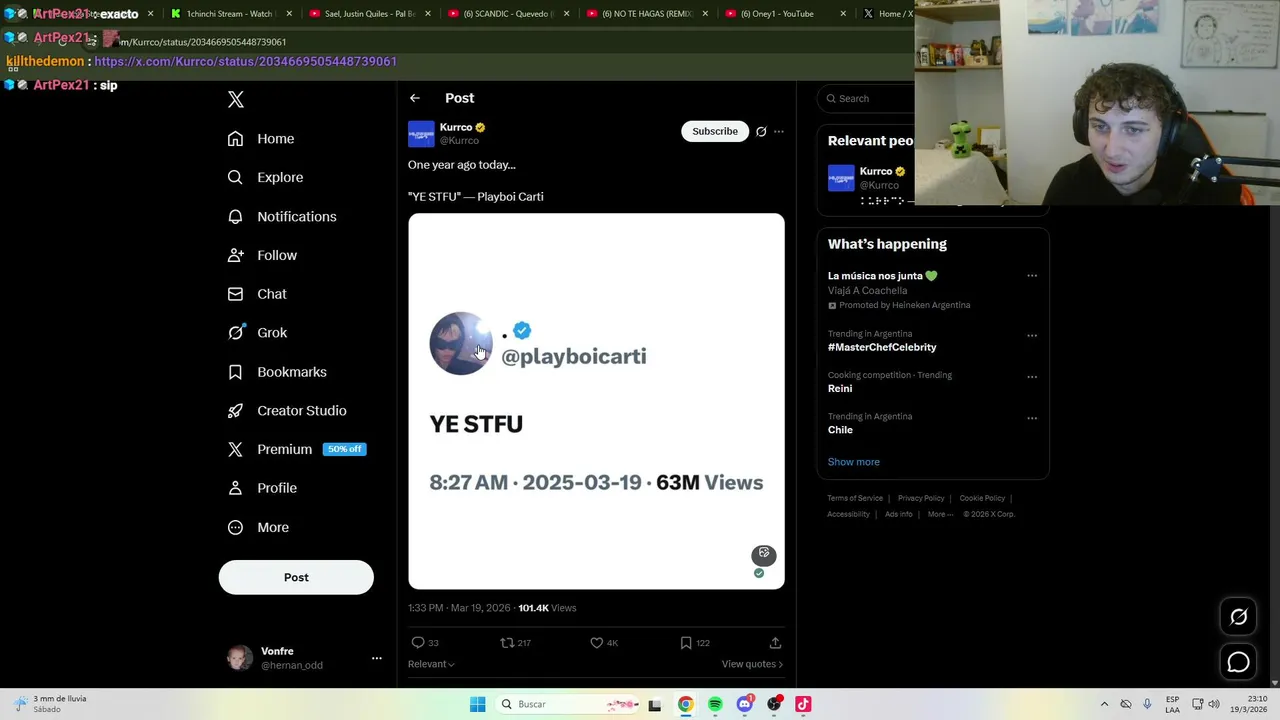Switch to the SCANDIC - Quevedo tab
Screen dimensions: 1280x720
[507, 14]
